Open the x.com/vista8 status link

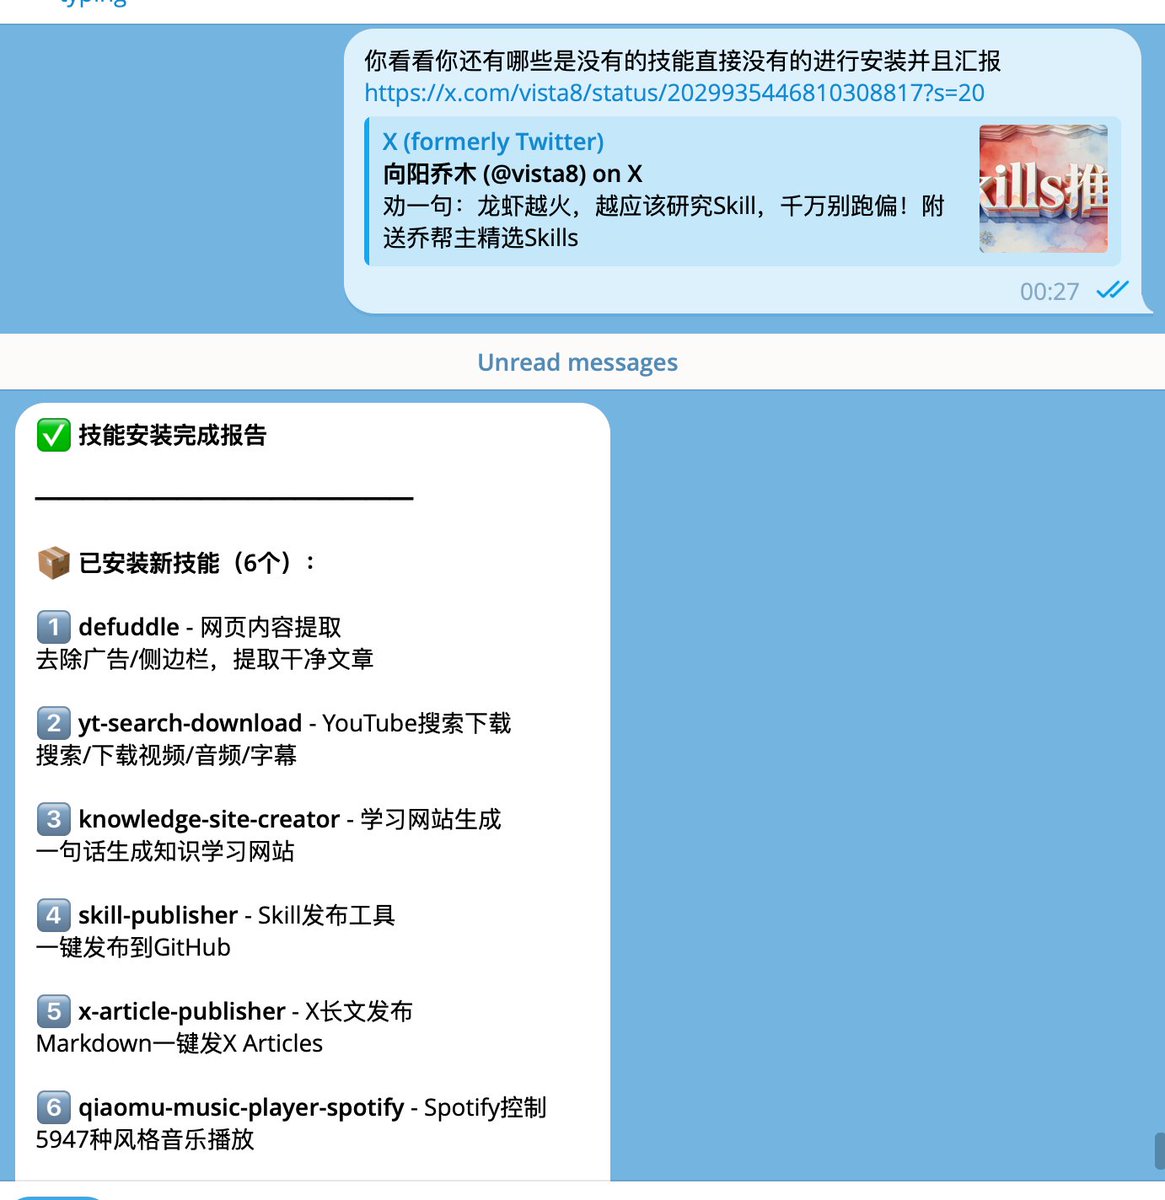(x=674, y=93)
